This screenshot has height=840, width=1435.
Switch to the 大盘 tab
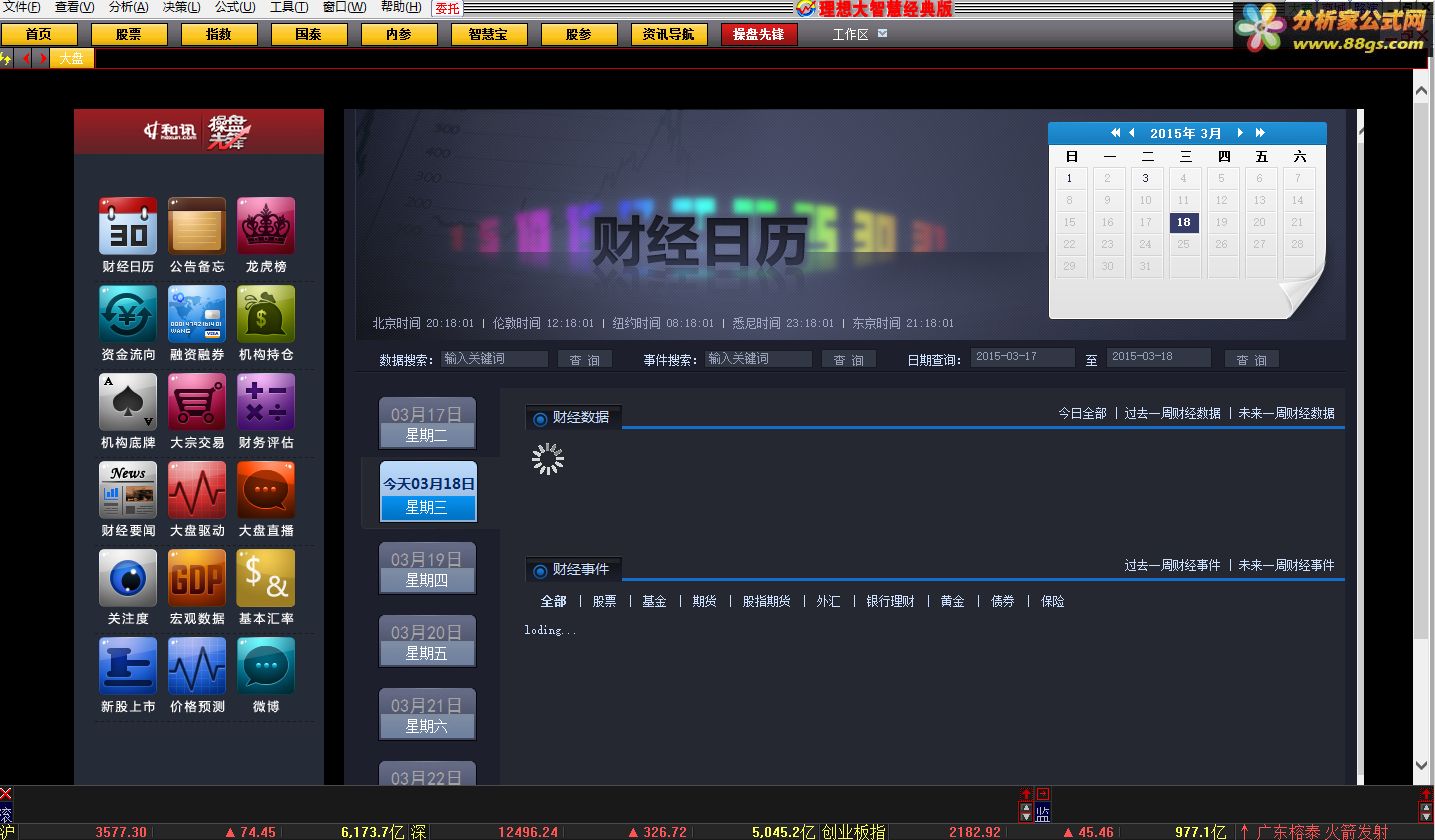72,59
